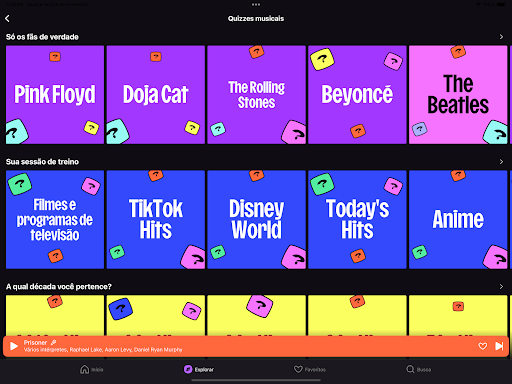Tap the artist names line in mini player
This screenshot has height=384, width=512.
[x=103, y=350]
